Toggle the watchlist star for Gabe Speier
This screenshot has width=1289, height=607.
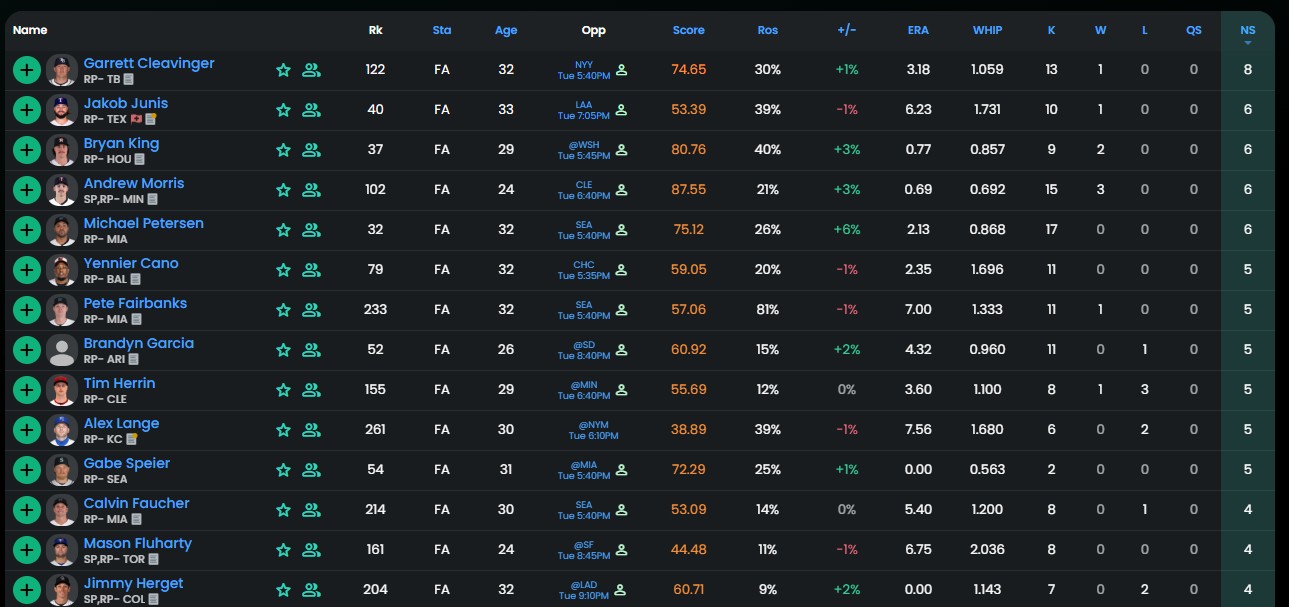[x=283, y=470]
